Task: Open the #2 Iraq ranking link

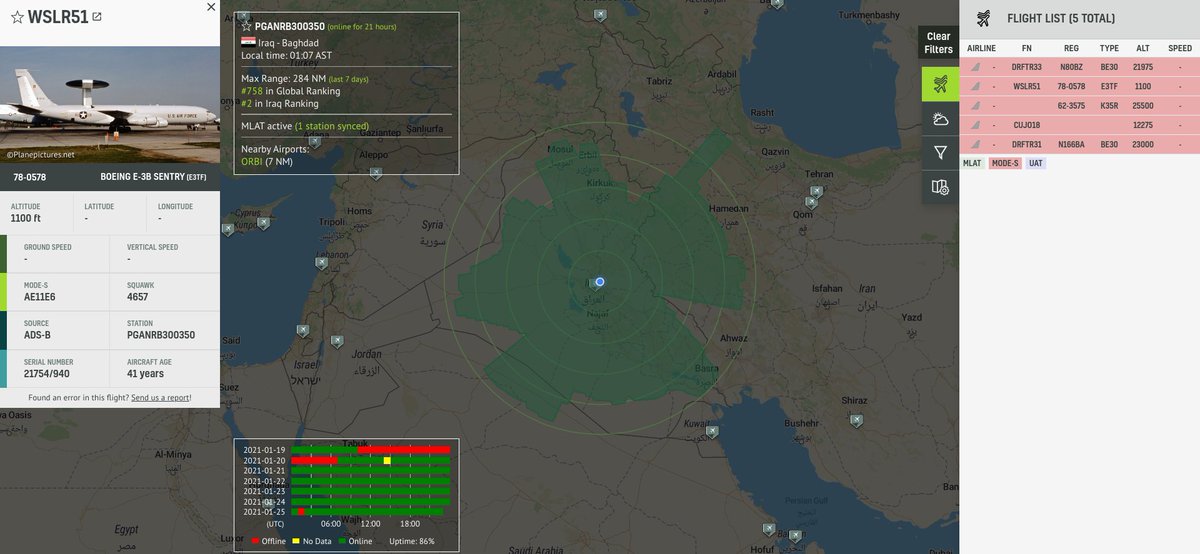Action: tap(247, 103)
